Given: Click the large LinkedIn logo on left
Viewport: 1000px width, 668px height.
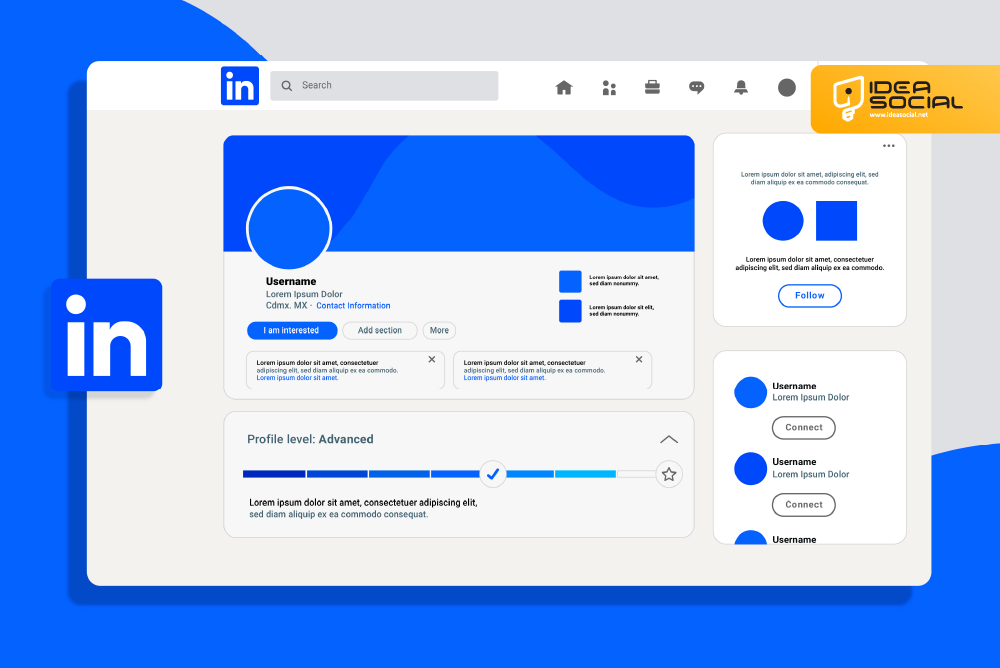Looking at the screenshot, I should click(107, 335).
